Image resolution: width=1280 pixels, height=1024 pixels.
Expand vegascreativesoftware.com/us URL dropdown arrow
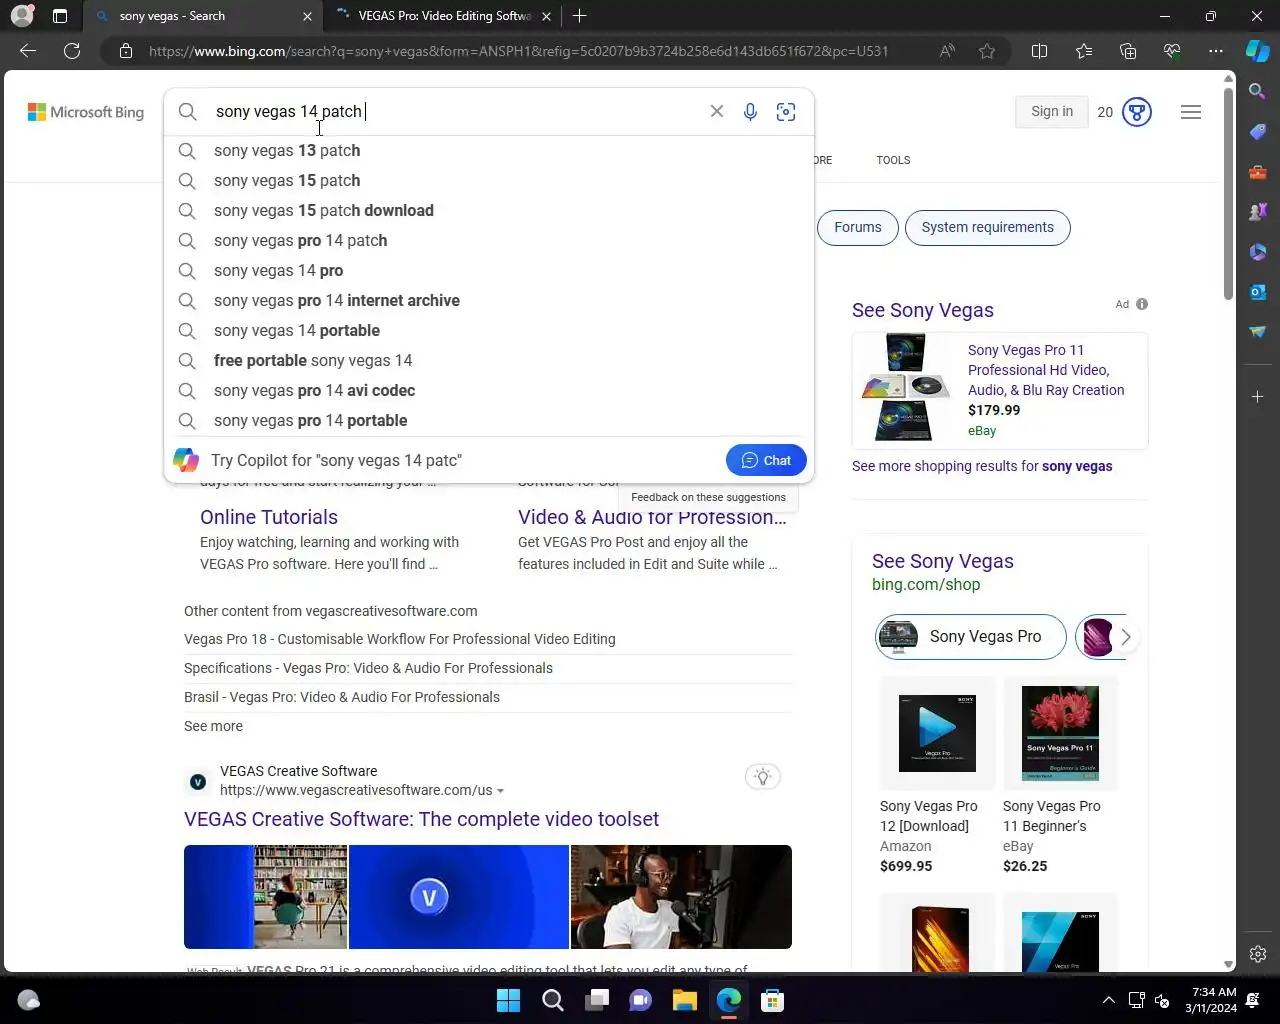tap(500, 791)
